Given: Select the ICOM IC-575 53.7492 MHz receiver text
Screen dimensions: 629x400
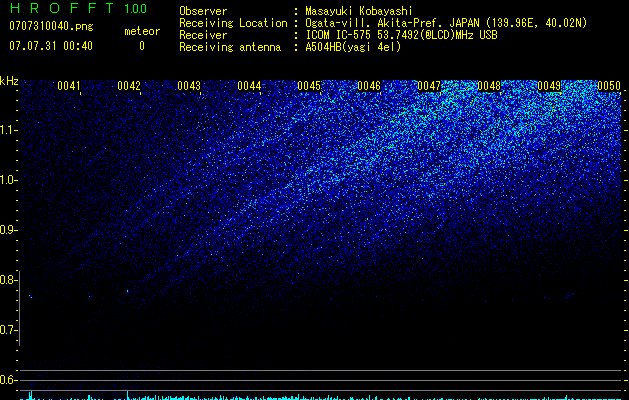Looking at the screenshot, I should [401, 35].
